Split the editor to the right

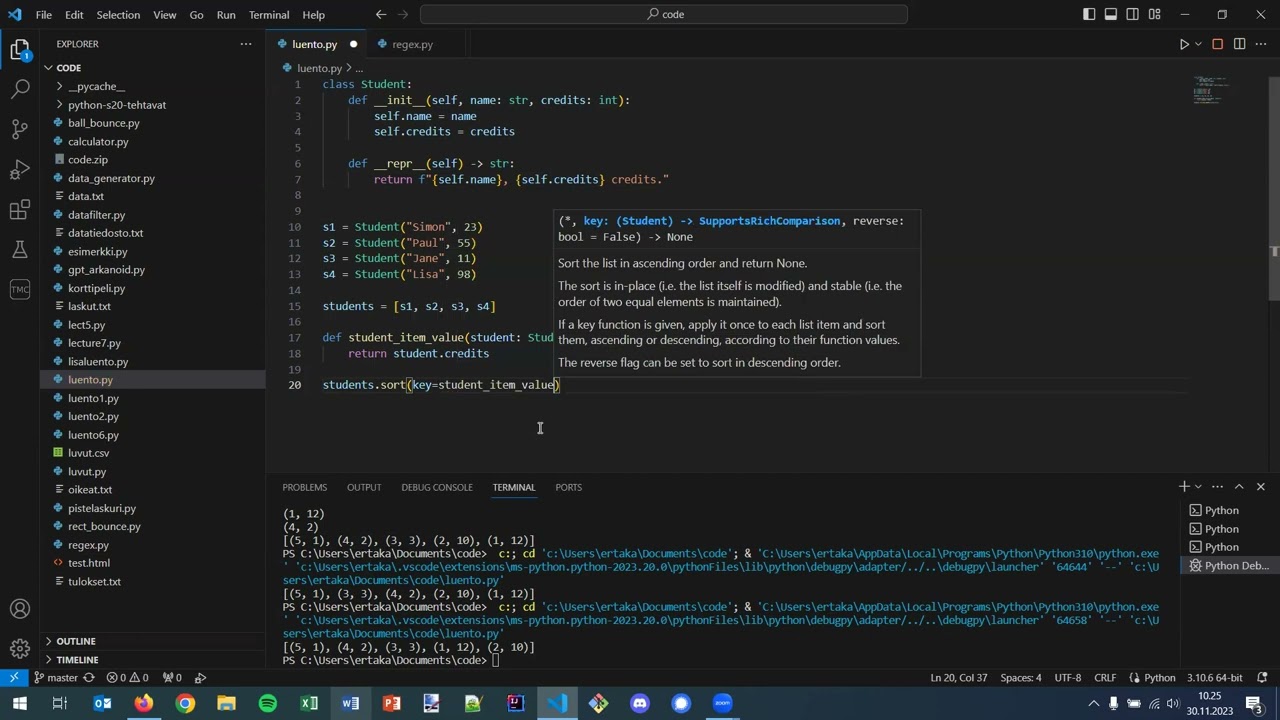click(x=1239, y=44)
